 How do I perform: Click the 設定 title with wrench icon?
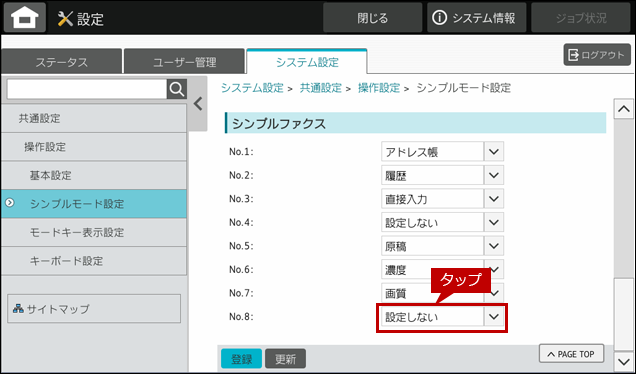(81, 19)
